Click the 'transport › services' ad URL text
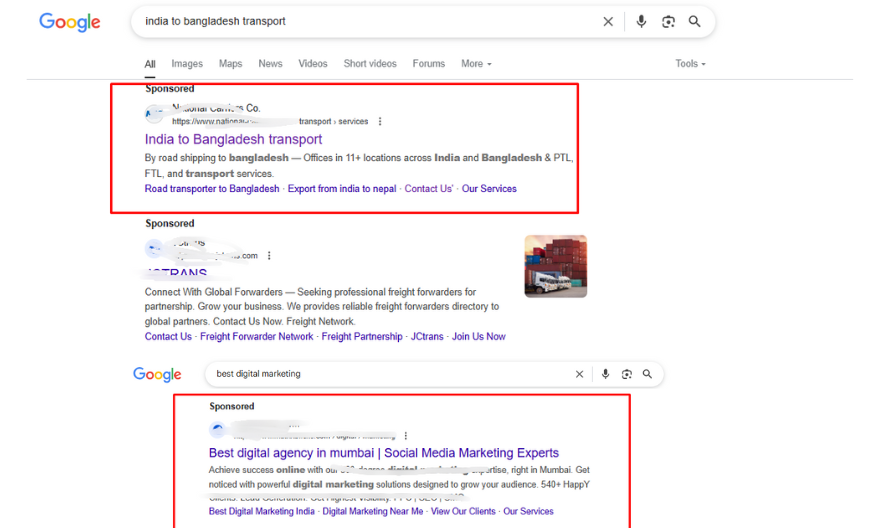Viewport: 869px width, 528px height. (334, 121)
